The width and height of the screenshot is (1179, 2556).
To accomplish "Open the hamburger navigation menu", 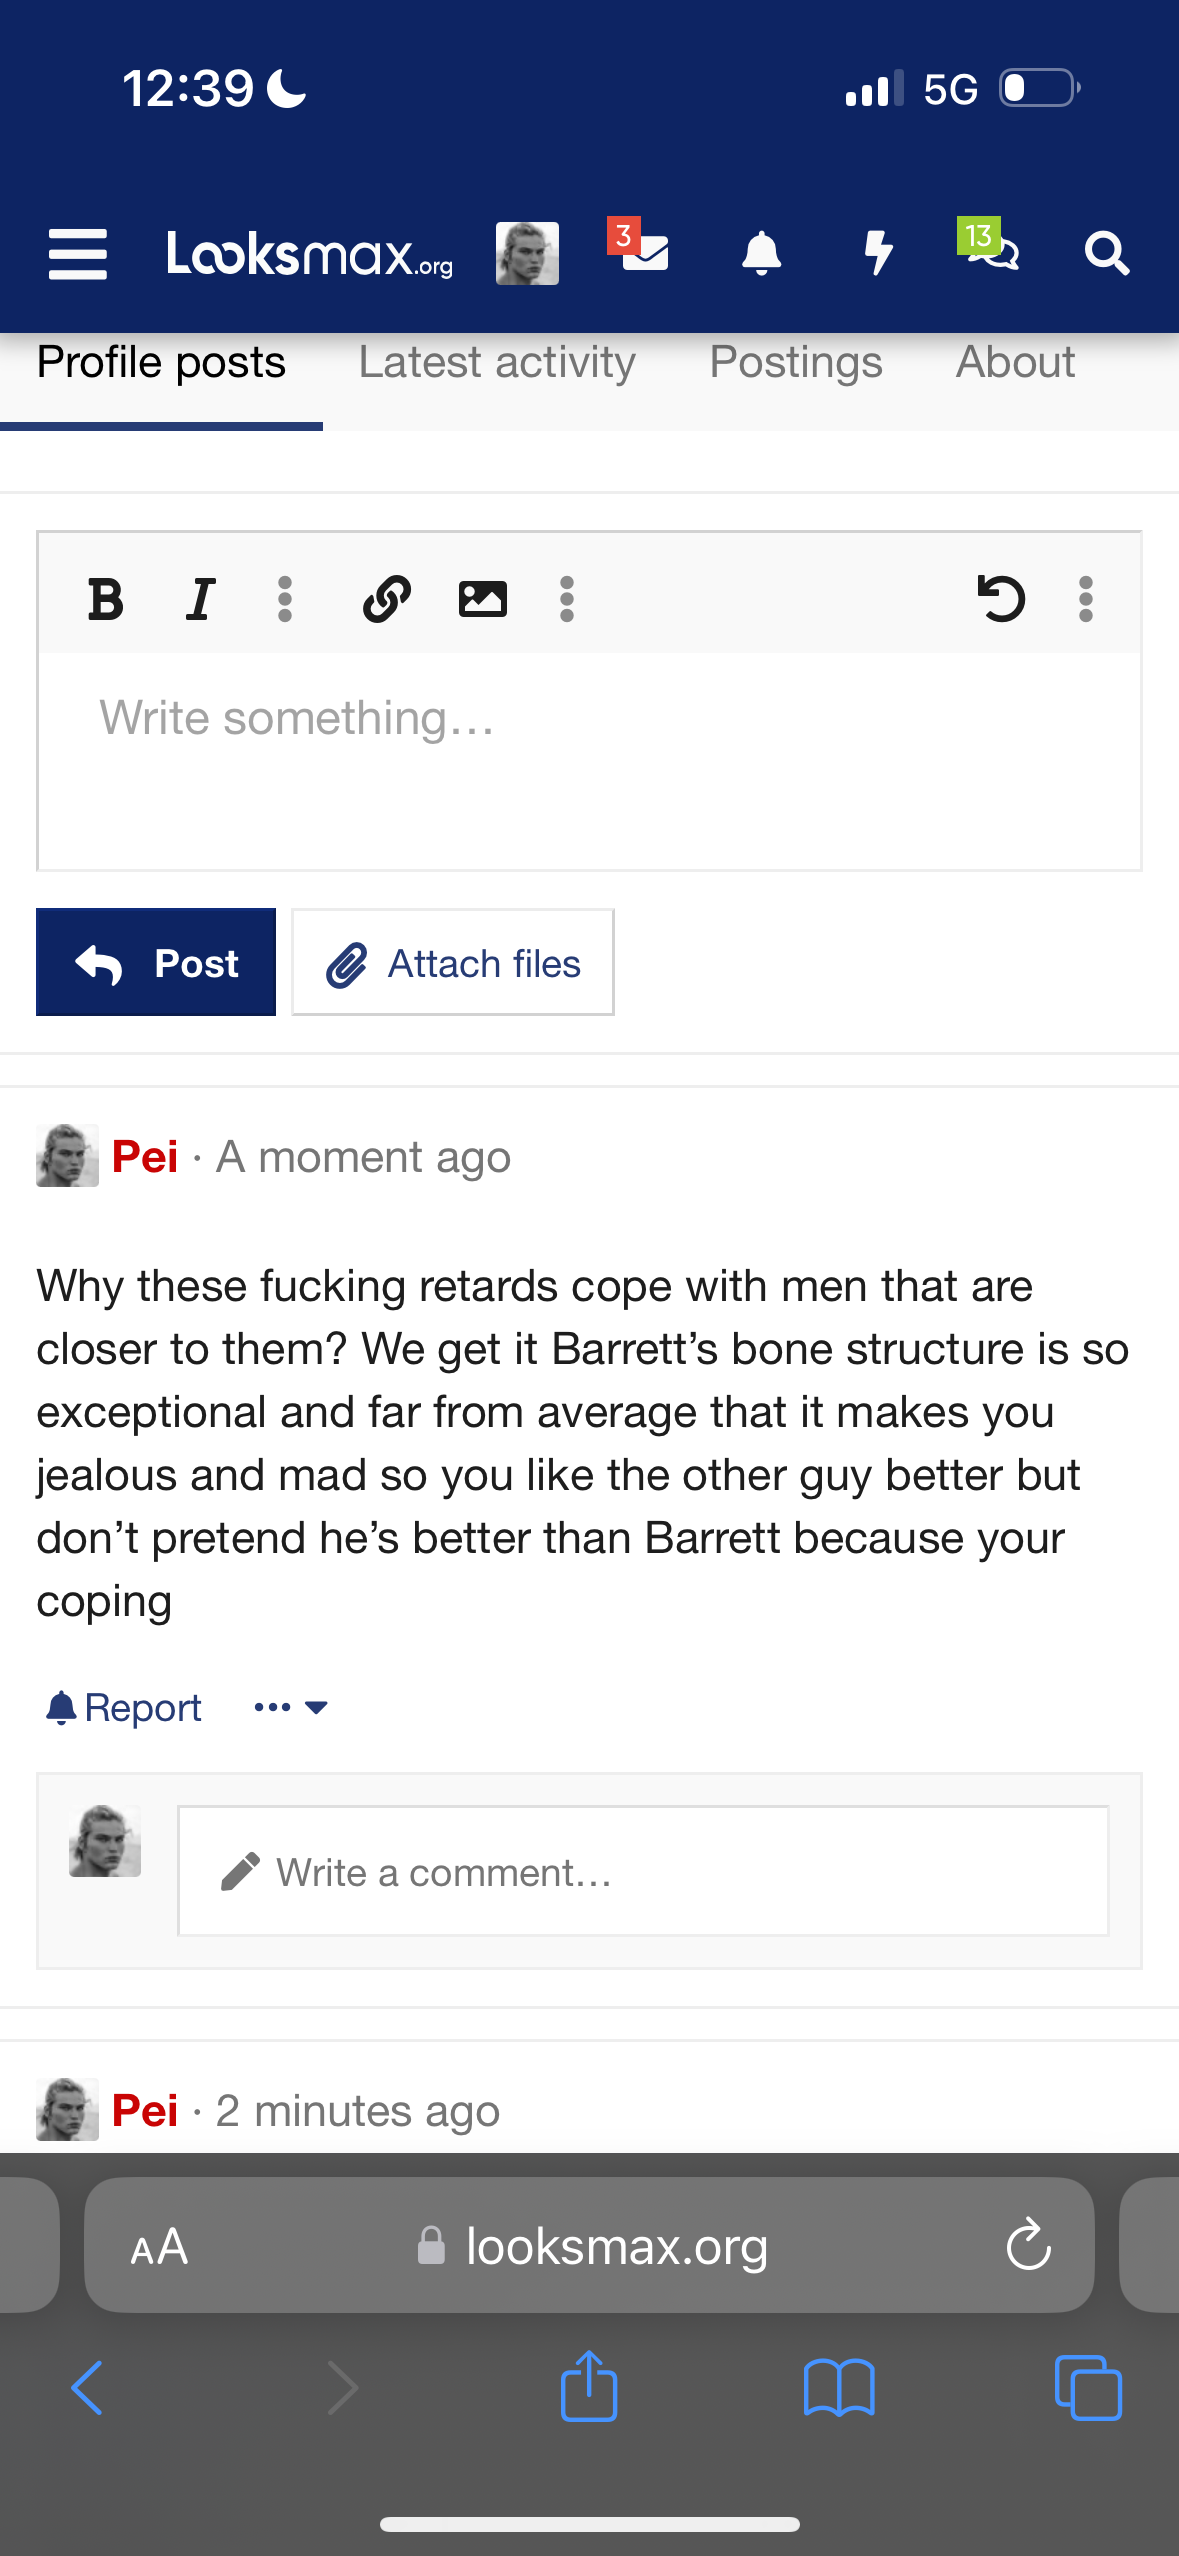I will (x=78, y=254).
